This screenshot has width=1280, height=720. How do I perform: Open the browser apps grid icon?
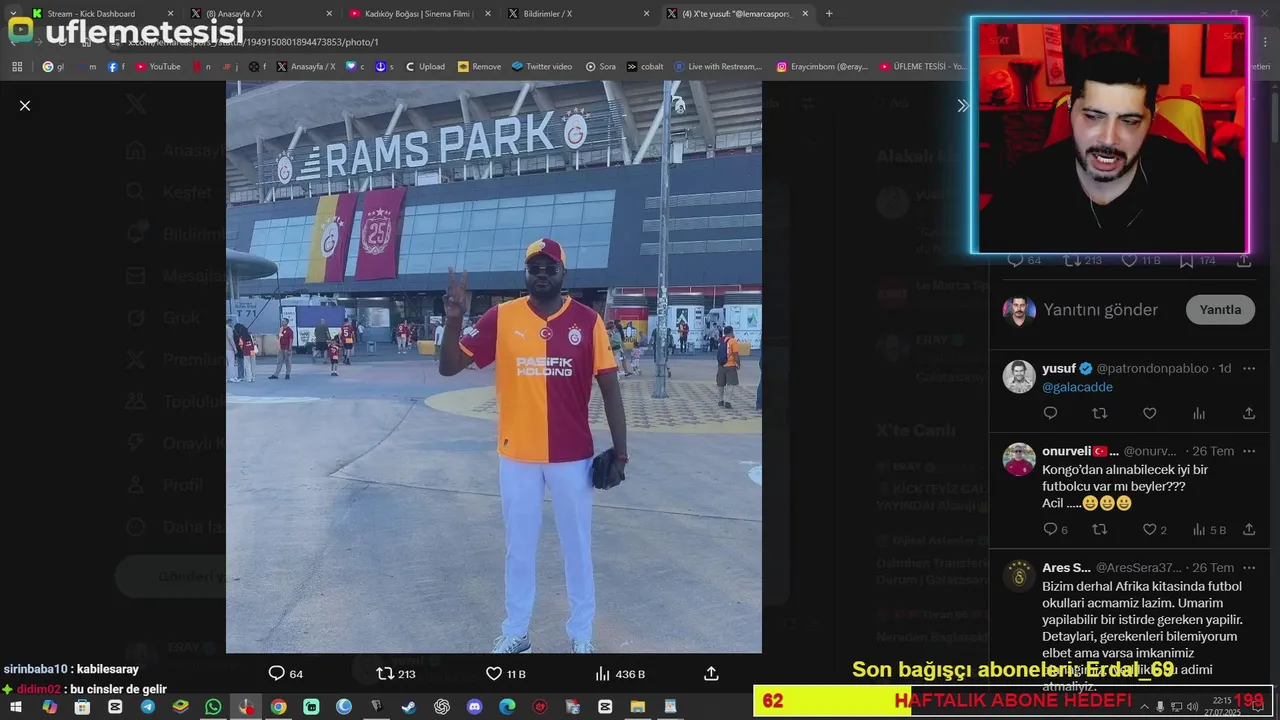pyautogui.click(x=17, y=66)
